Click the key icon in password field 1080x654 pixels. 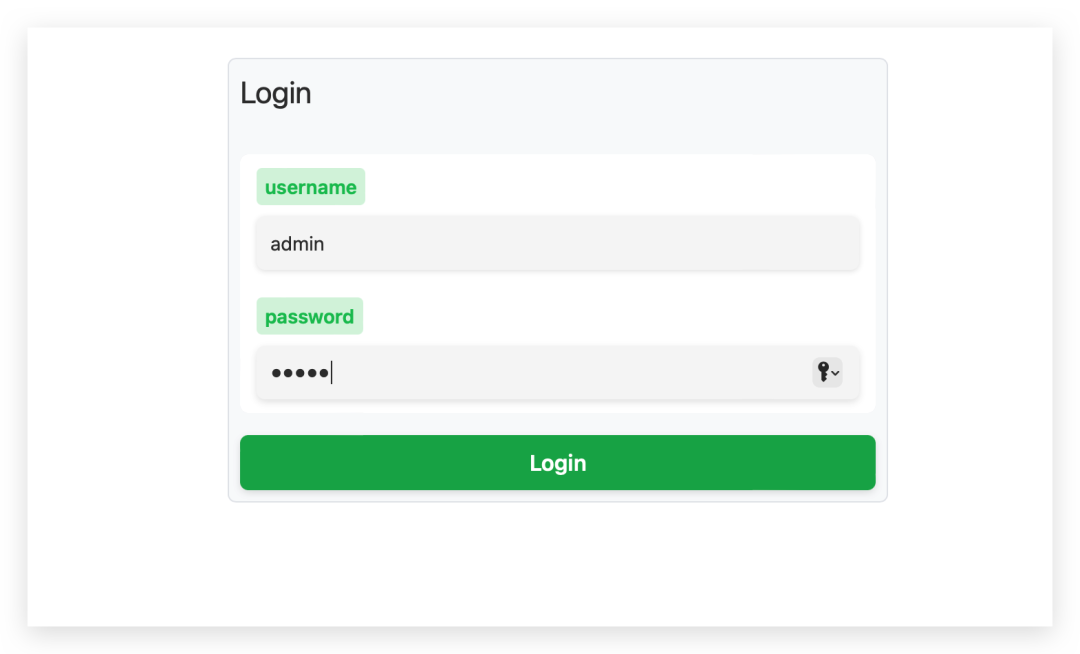coord(823,372)
